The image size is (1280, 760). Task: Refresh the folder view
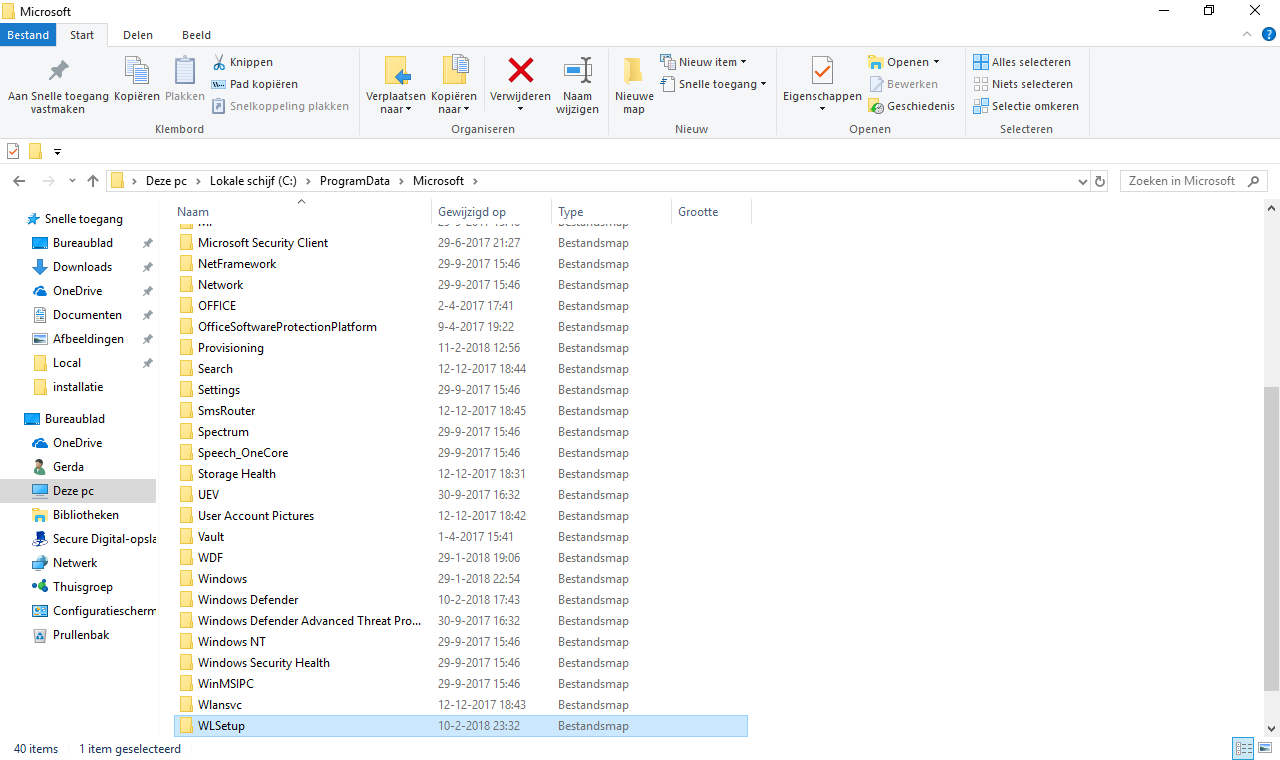click(x=1101, y=181)
